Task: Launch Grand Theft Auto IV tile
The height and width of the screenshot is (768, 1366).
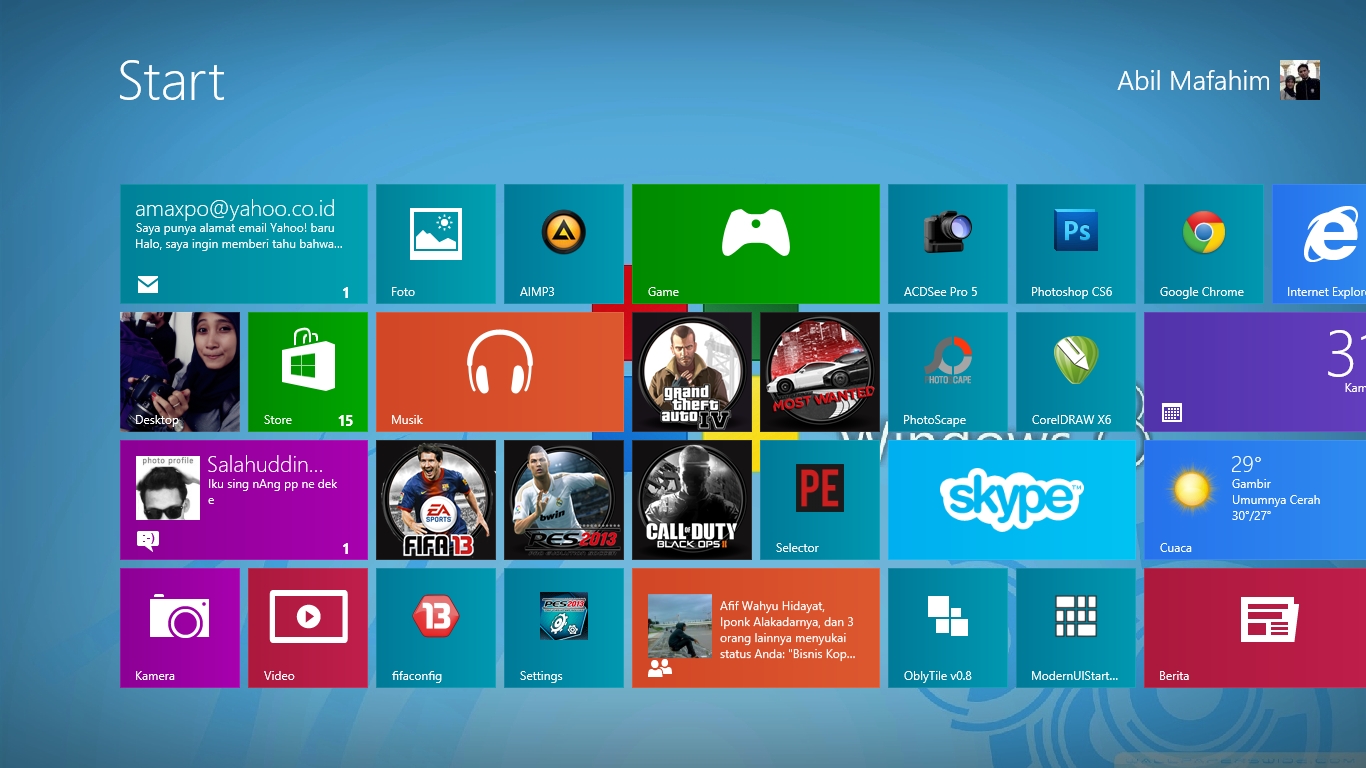Action: (x=692, y=372)
